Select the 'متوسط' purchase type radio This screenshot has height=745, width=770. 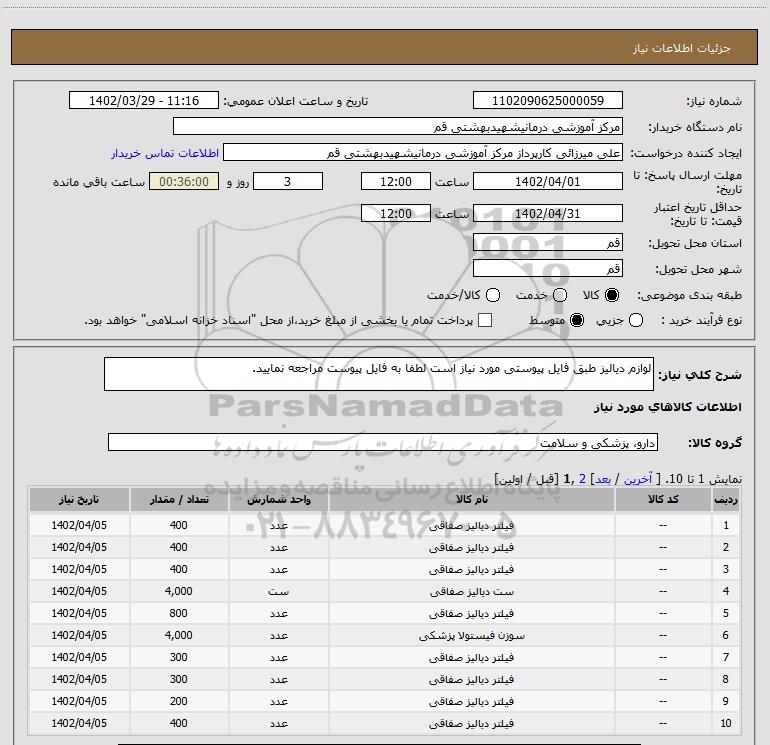click(576, 320)
